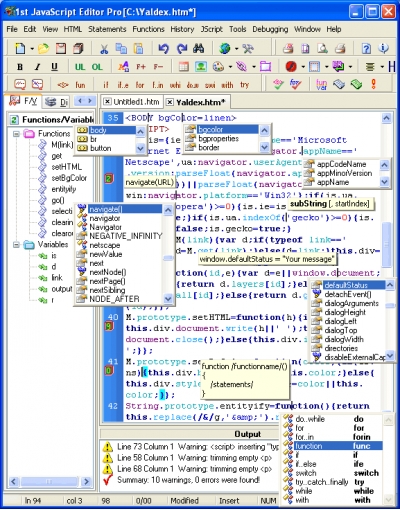Select the output variable in the tree

[62, 289]
